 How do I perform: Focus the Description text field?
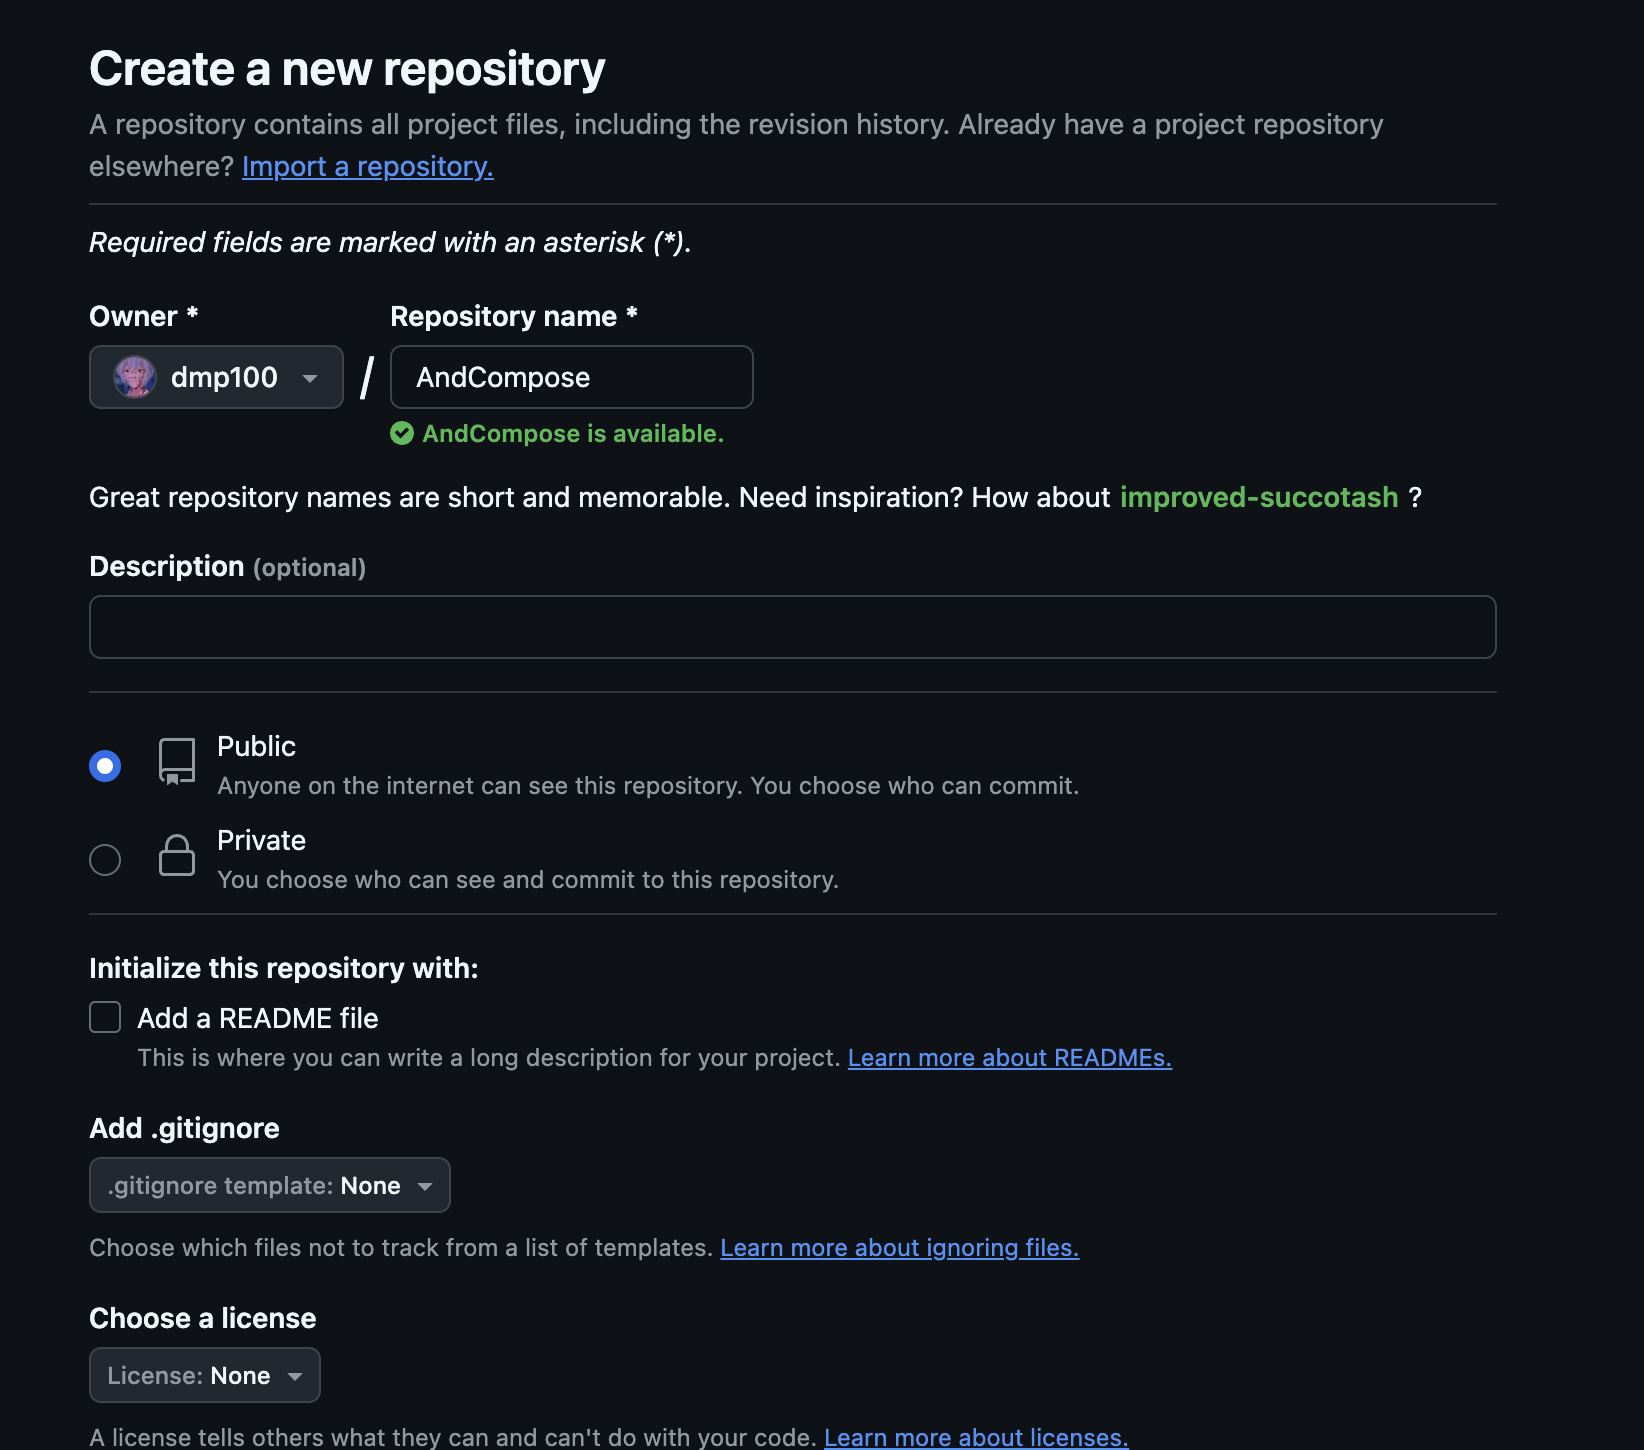[x=792, y=627]
